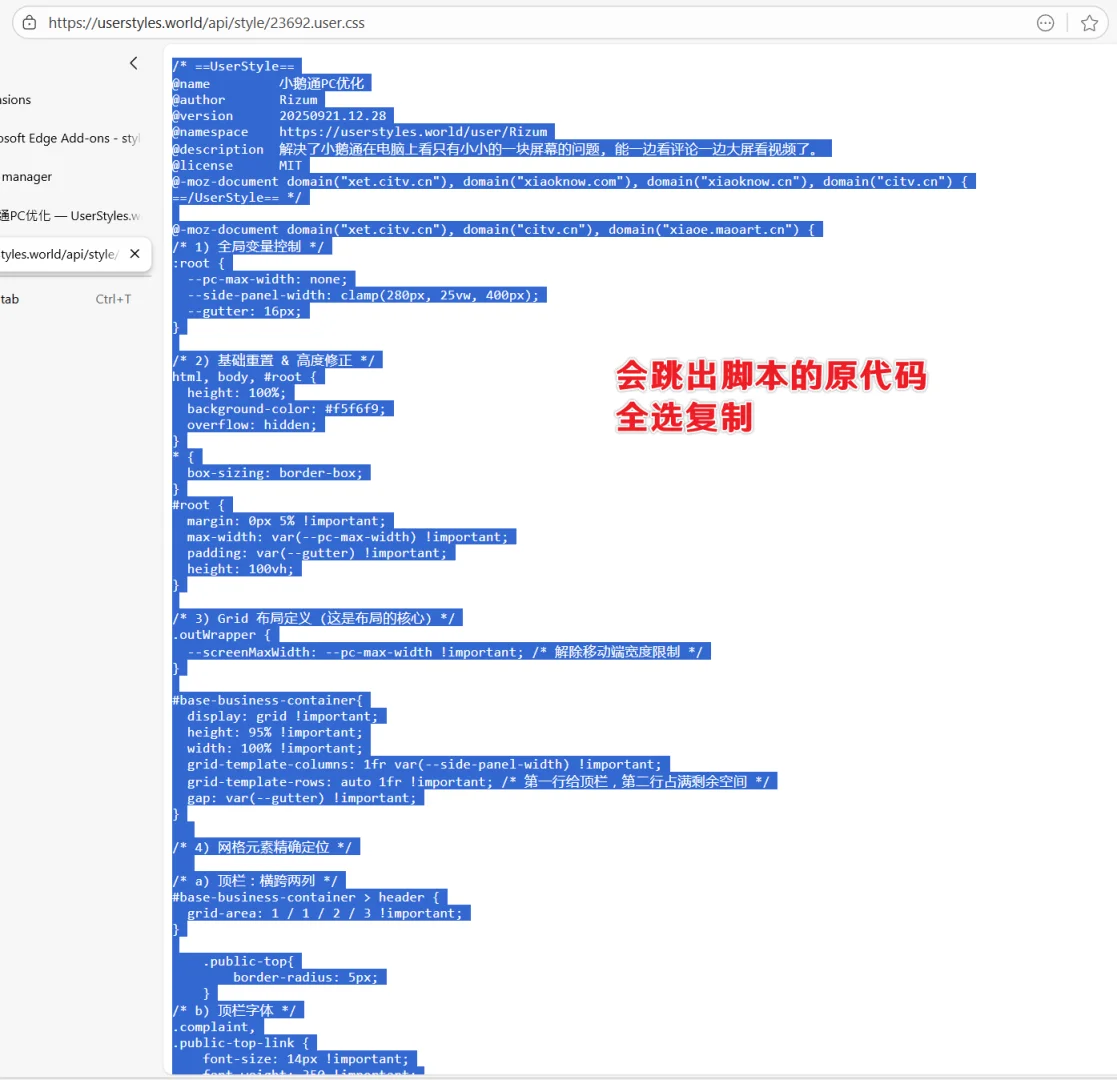Select the @version number 20250921.12.28

tap(335, 115)
